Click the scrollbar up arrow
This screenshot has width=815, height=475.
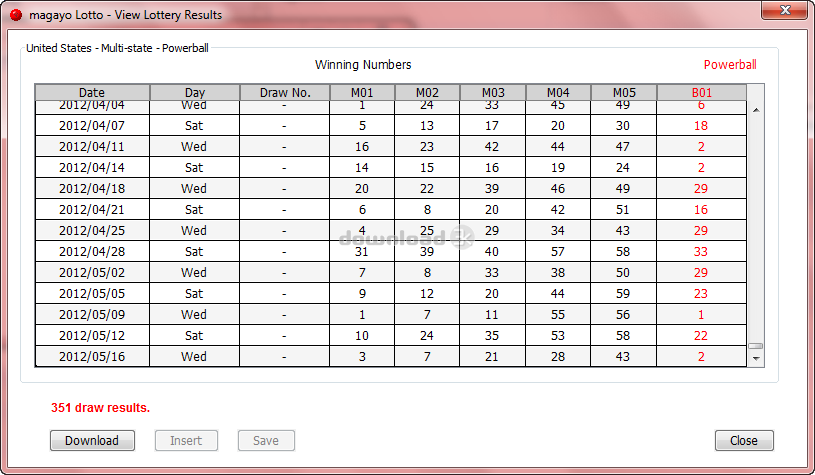pos(756,111)
